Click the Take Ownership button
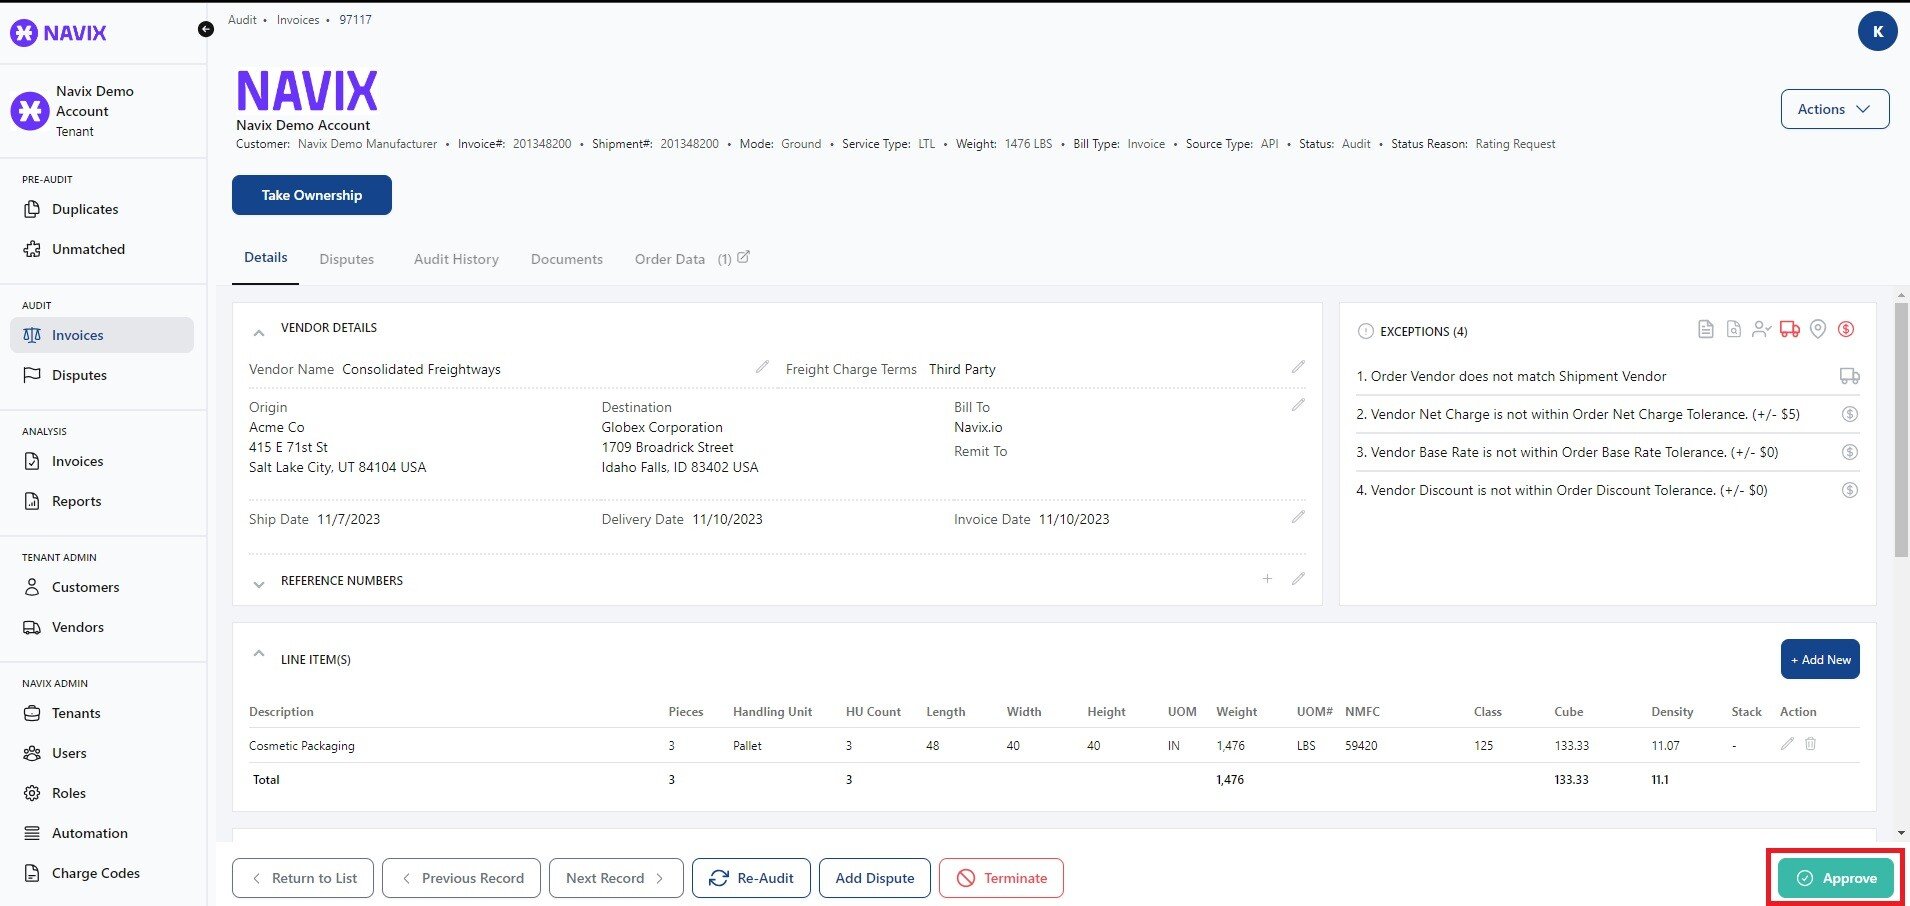 [312, 195]
